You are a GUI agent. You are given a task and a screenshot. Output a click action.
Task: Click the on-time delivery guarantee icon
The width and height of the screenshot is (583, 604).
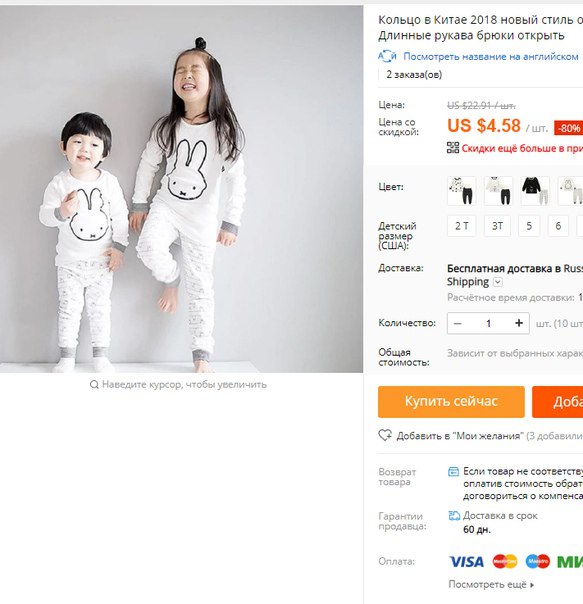pos(454,516)
